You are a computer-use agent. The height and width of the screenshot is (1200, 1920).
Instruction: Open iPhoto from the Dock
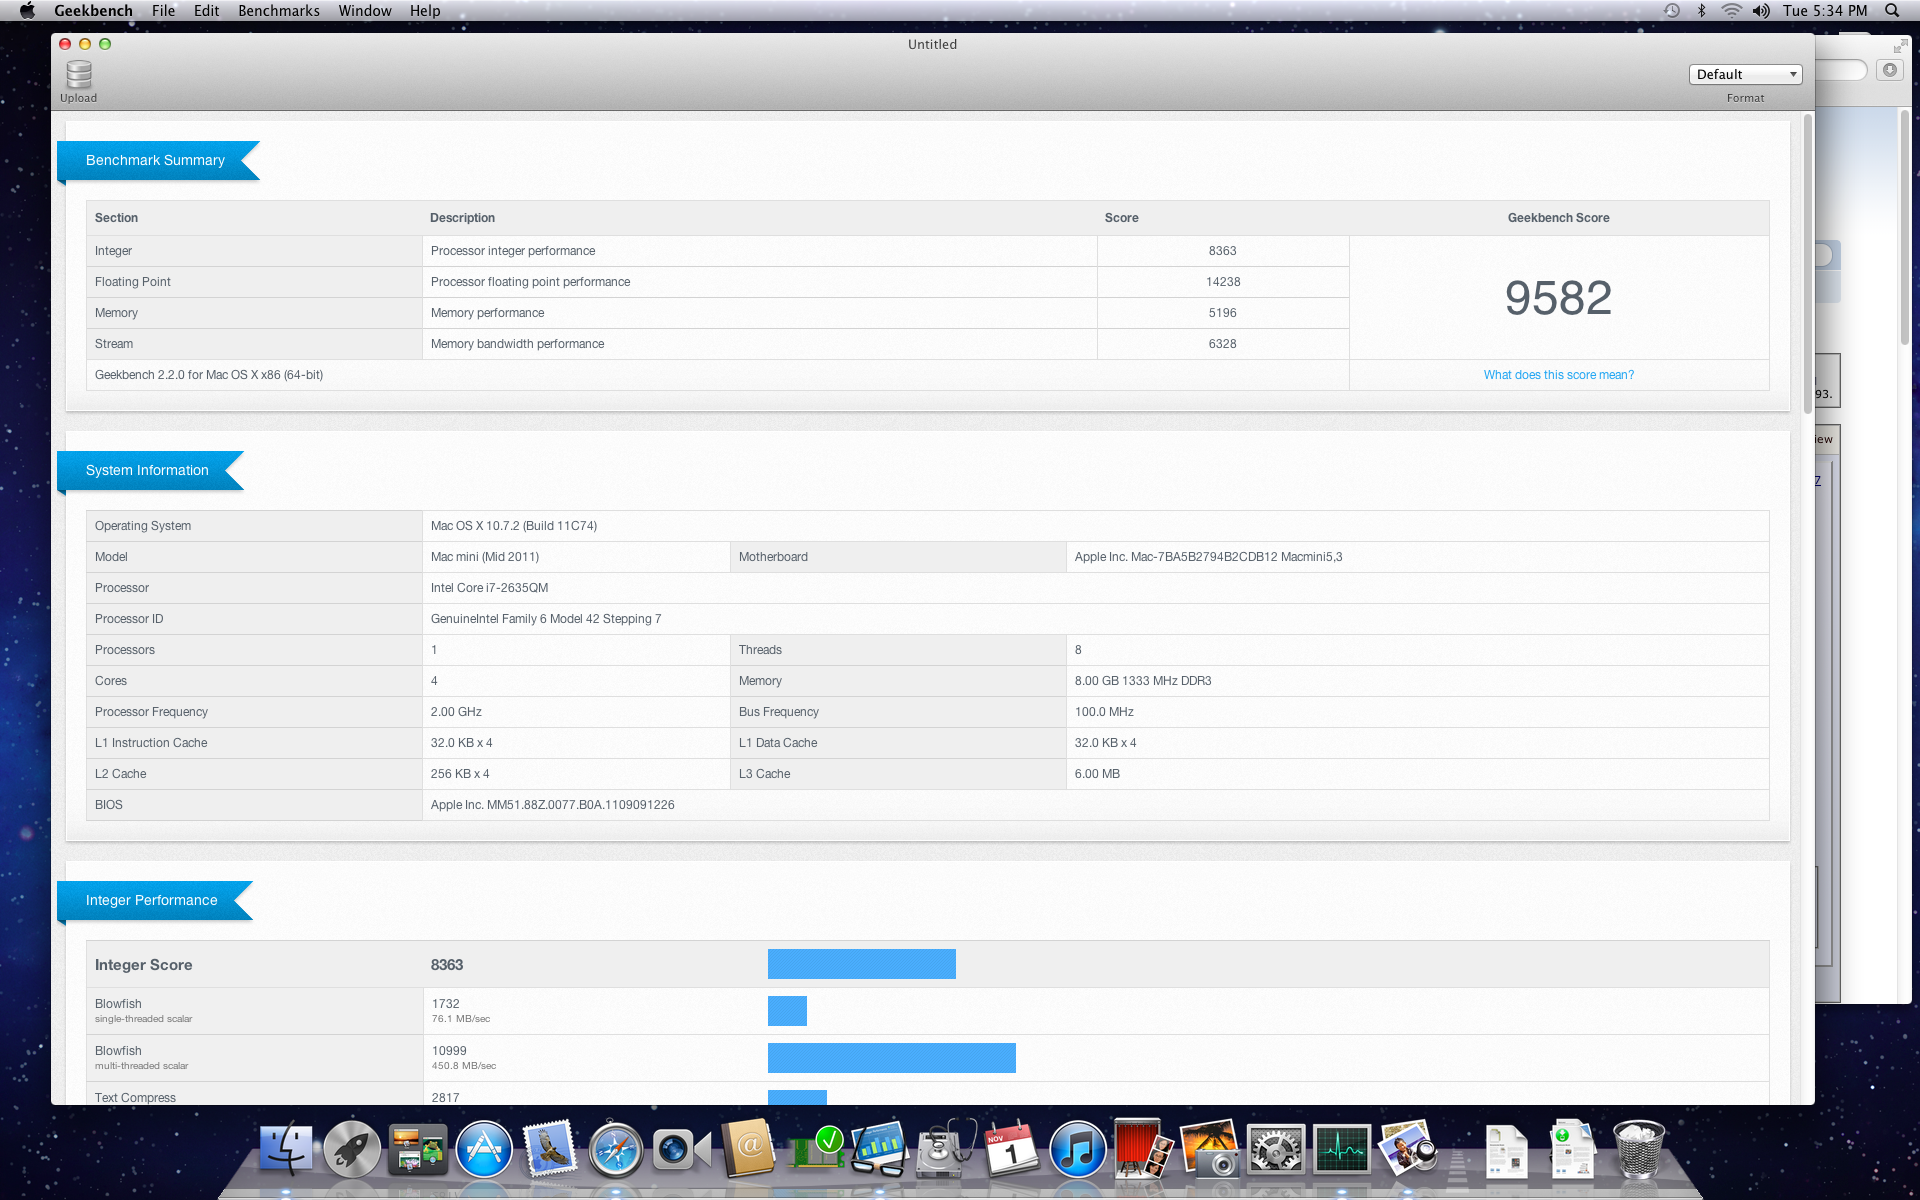[1210, 1148]
